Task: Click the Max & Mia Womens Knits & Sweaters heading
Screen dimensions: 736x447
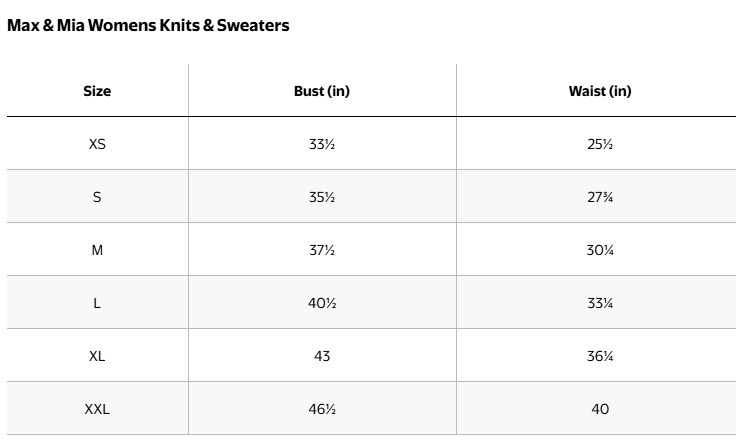Action: pyautogui.click(x=148, y=26)
